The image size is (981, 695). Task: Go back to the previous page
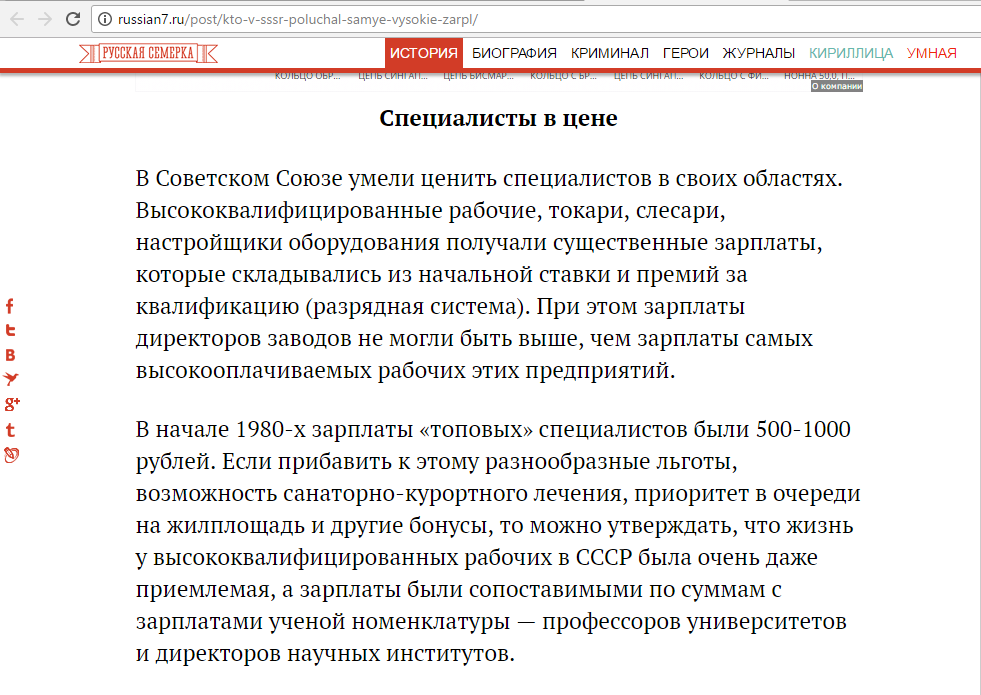17,18
